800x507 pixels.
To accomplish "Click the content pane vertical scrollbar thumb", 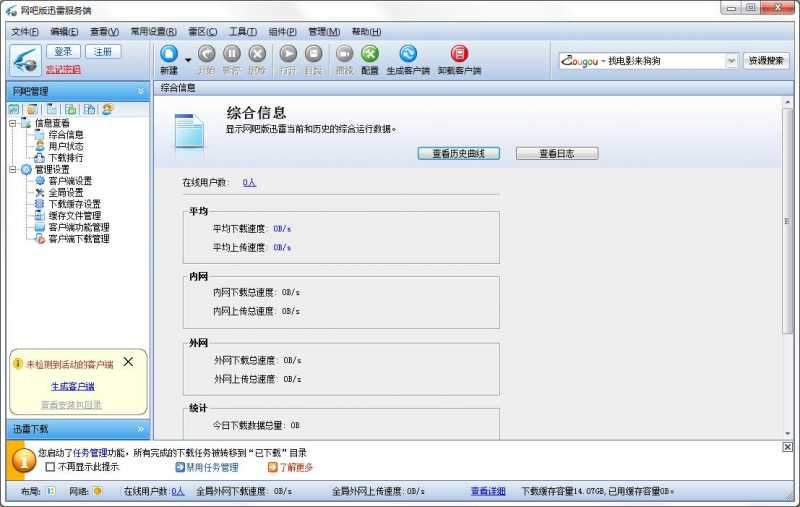I will pos(787,221).
